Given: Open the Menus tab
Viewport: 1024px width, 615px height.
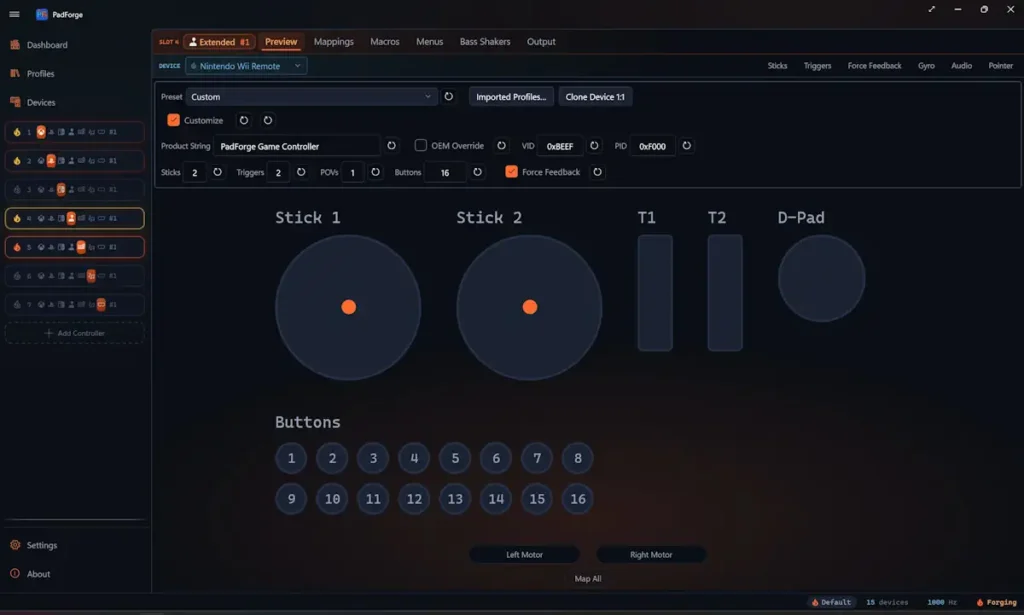Looking at the screenshot, I should pyautogui.click(x=430, y=42).
